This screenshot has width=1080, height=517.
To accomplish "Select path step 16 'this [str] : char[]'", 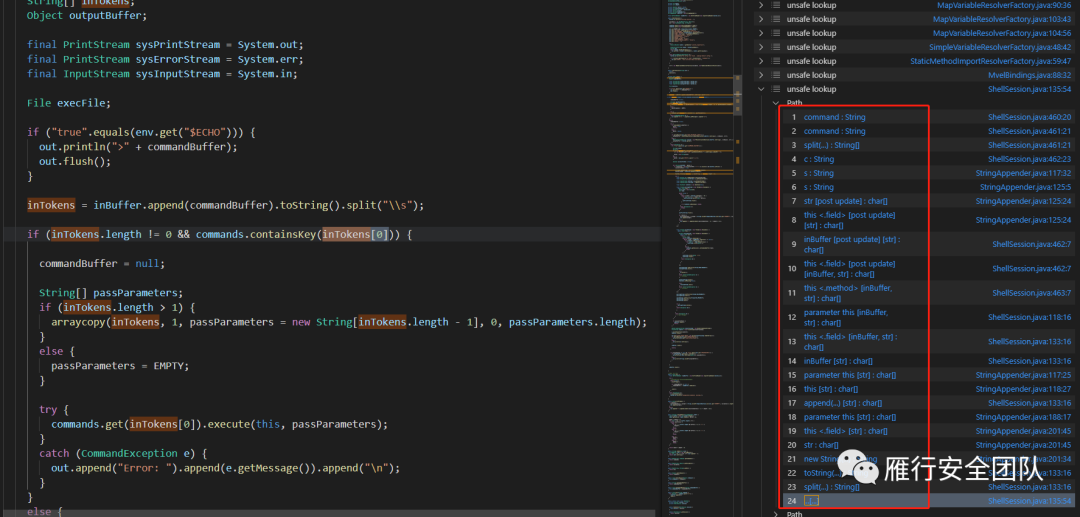I will tap(830, 389).
